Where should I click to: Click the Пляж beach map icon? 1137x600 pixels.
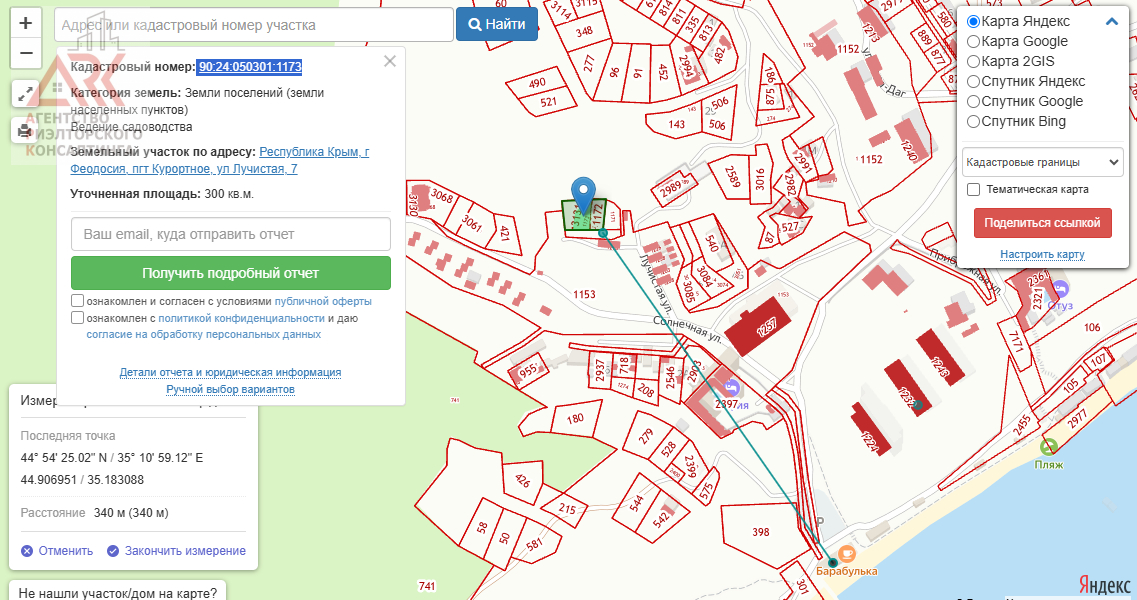click(1048, 447)
